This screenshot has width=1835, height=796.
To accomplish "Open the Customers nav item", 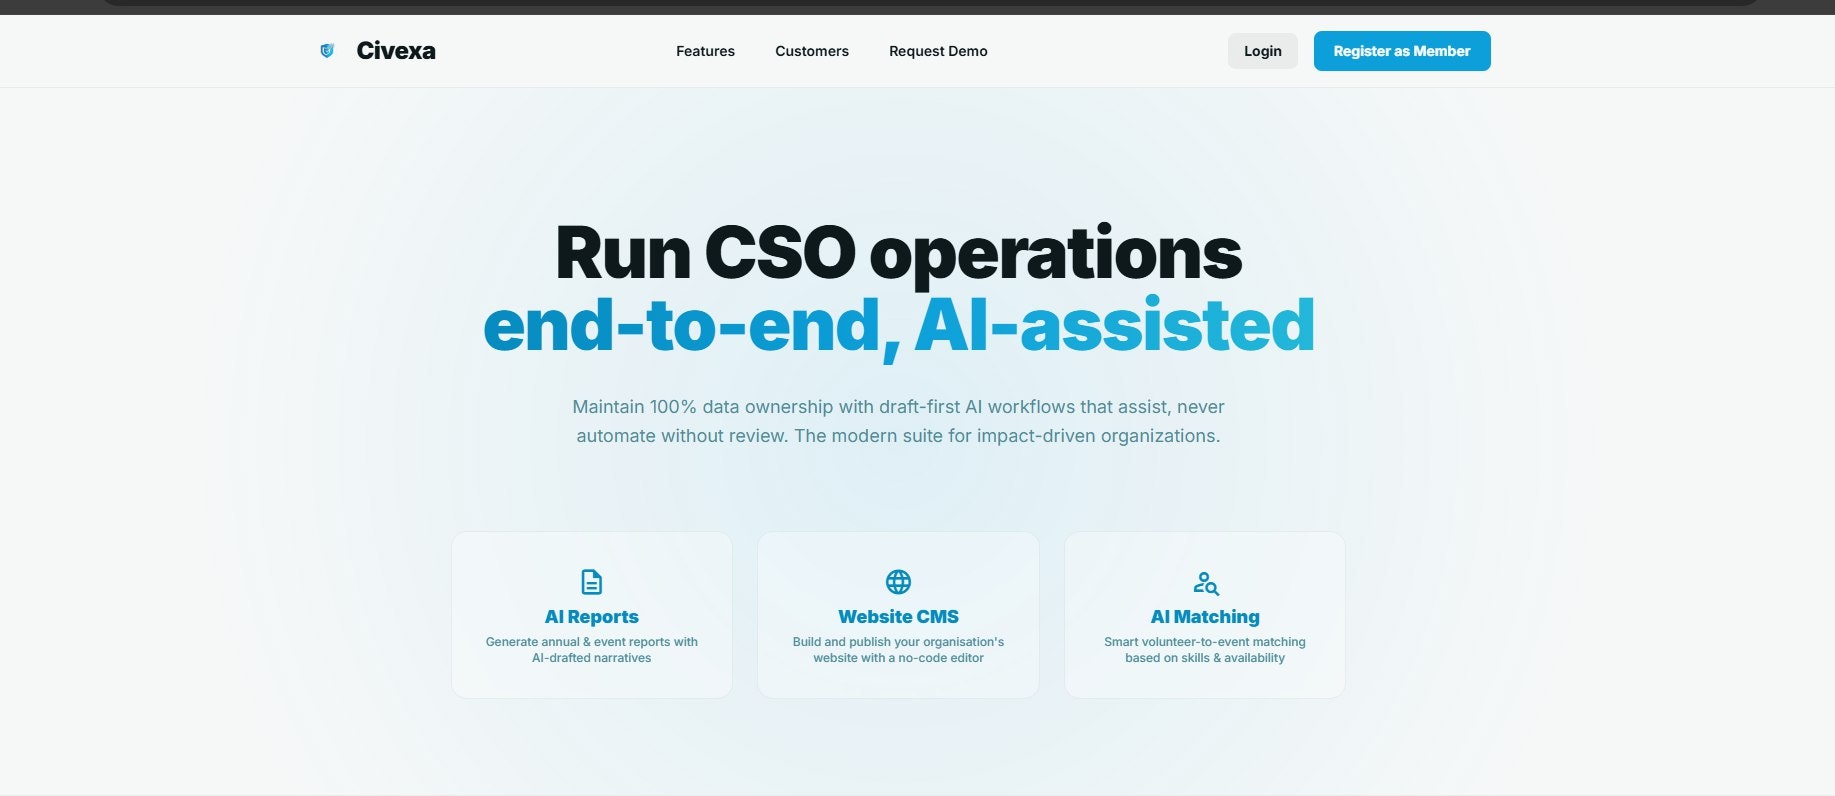I will [x=812, y=51].
